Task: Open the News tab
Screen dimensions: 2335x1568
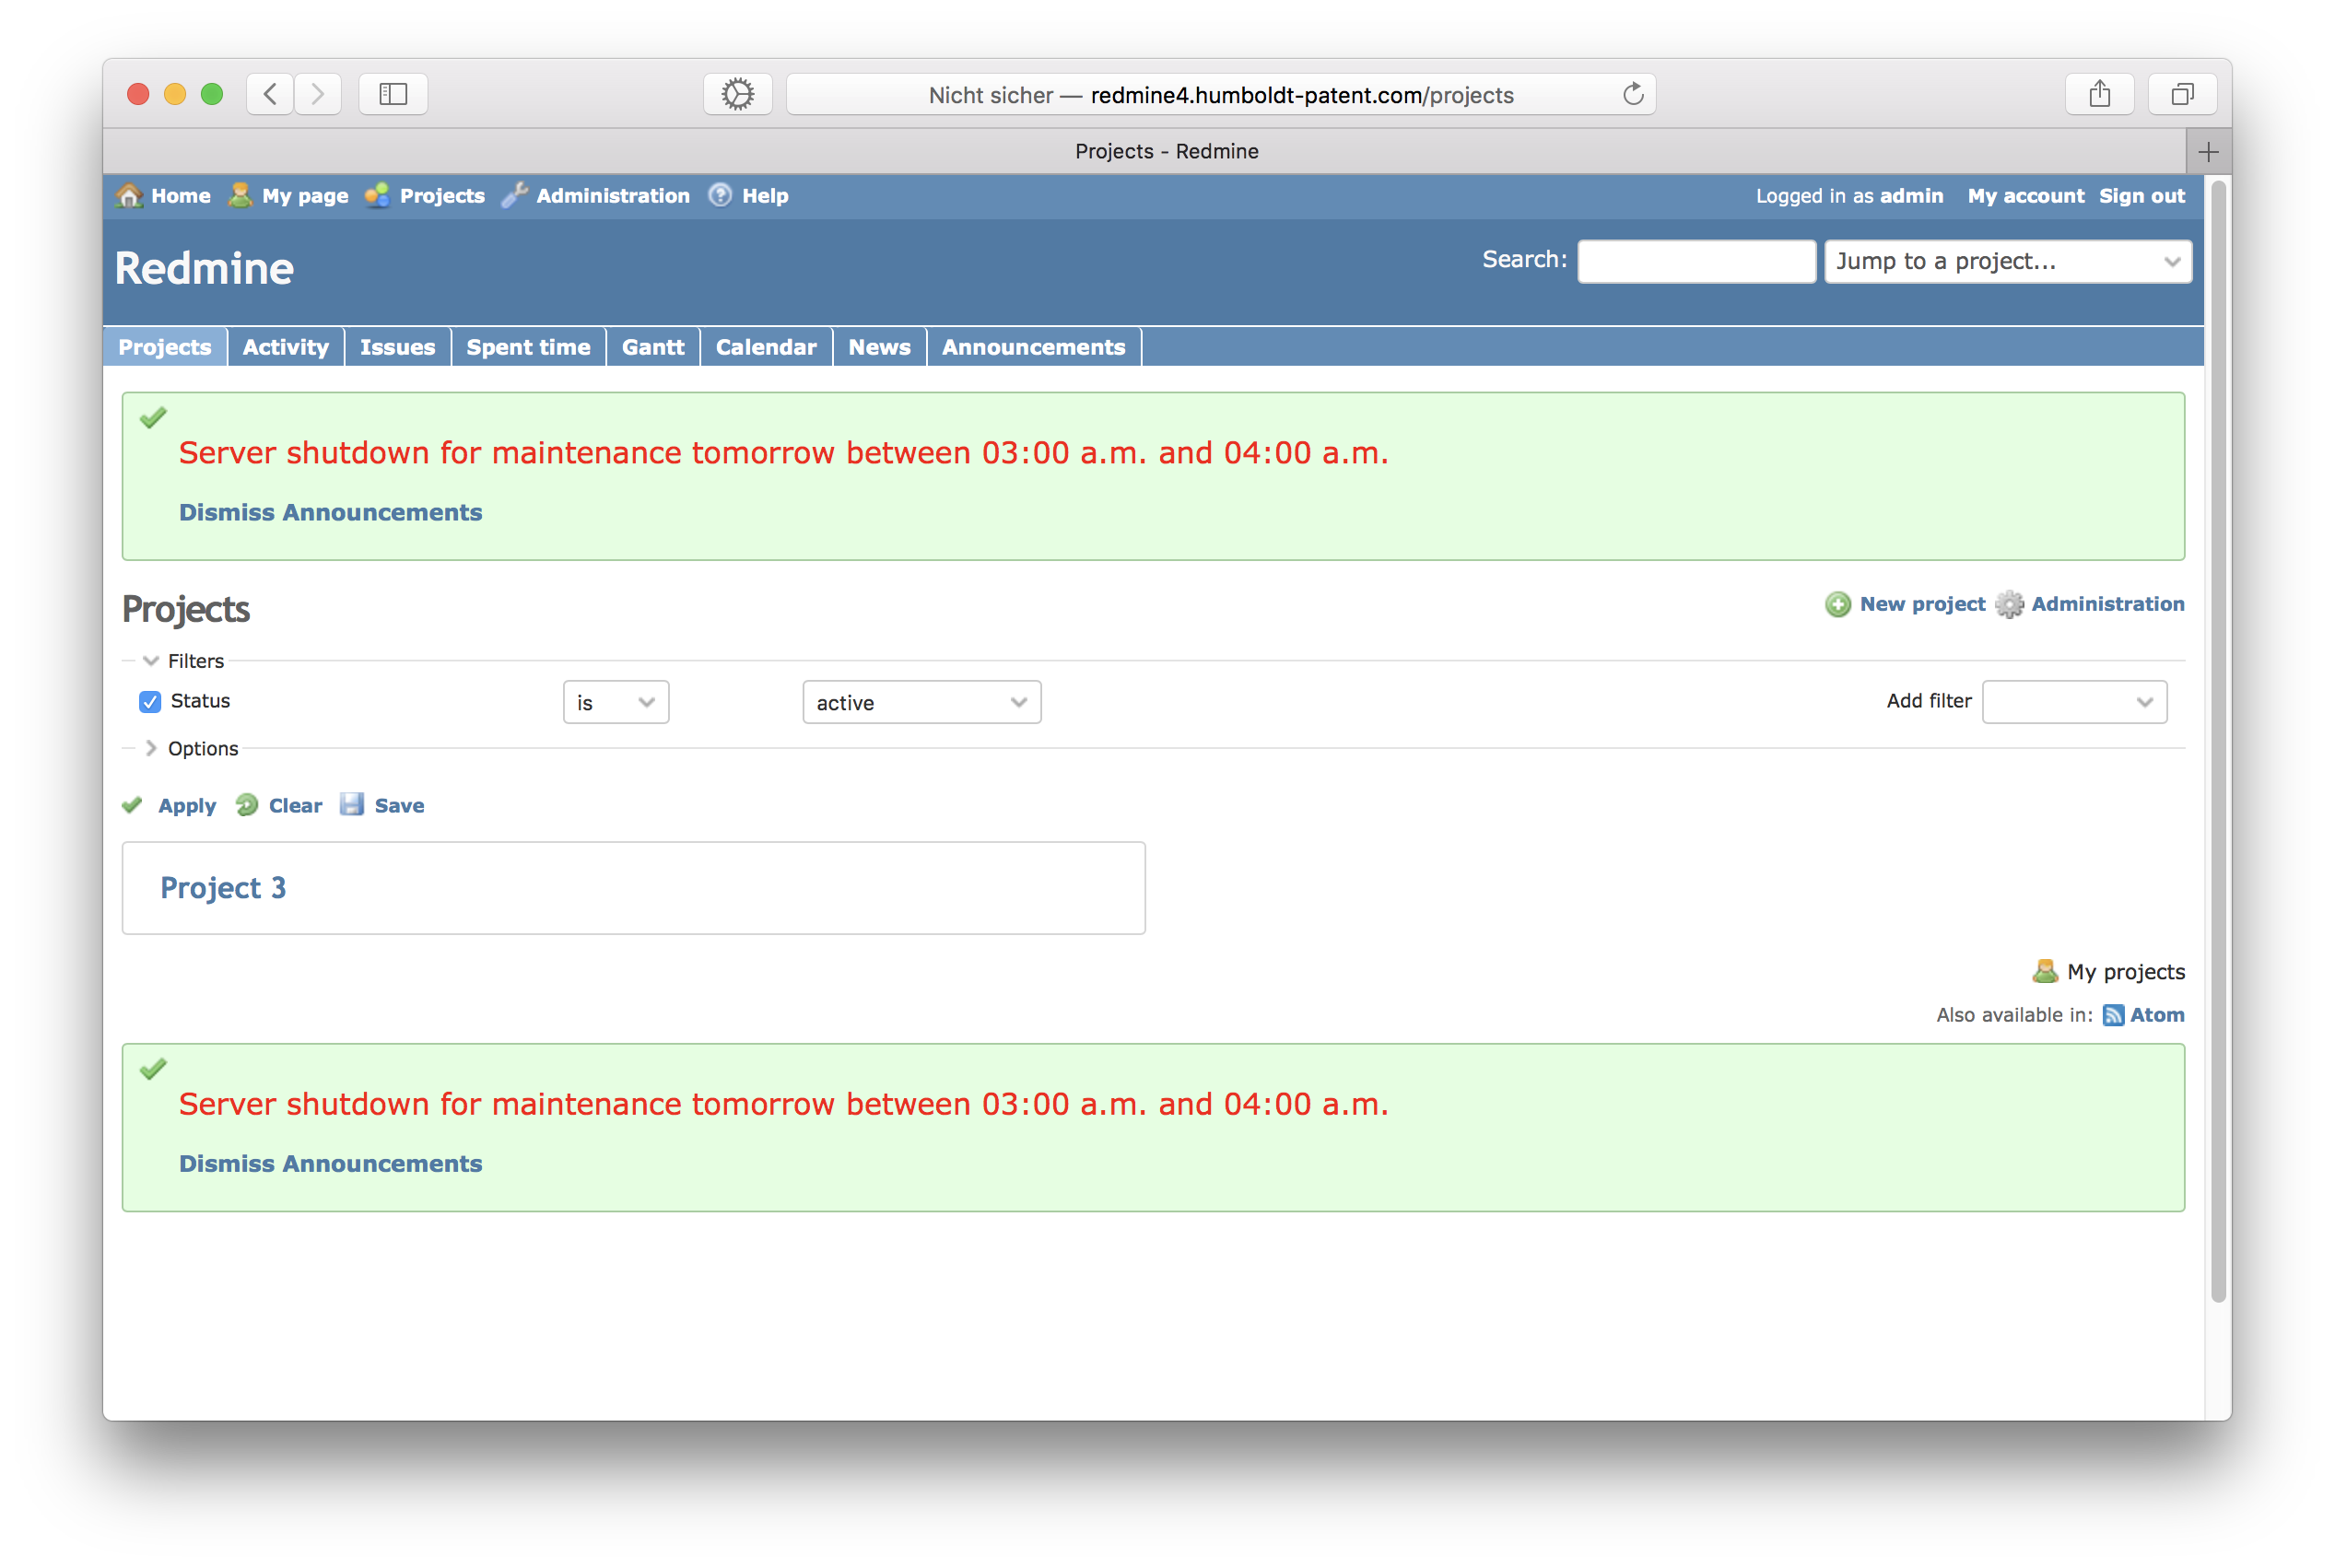Action: coord(880,347)
